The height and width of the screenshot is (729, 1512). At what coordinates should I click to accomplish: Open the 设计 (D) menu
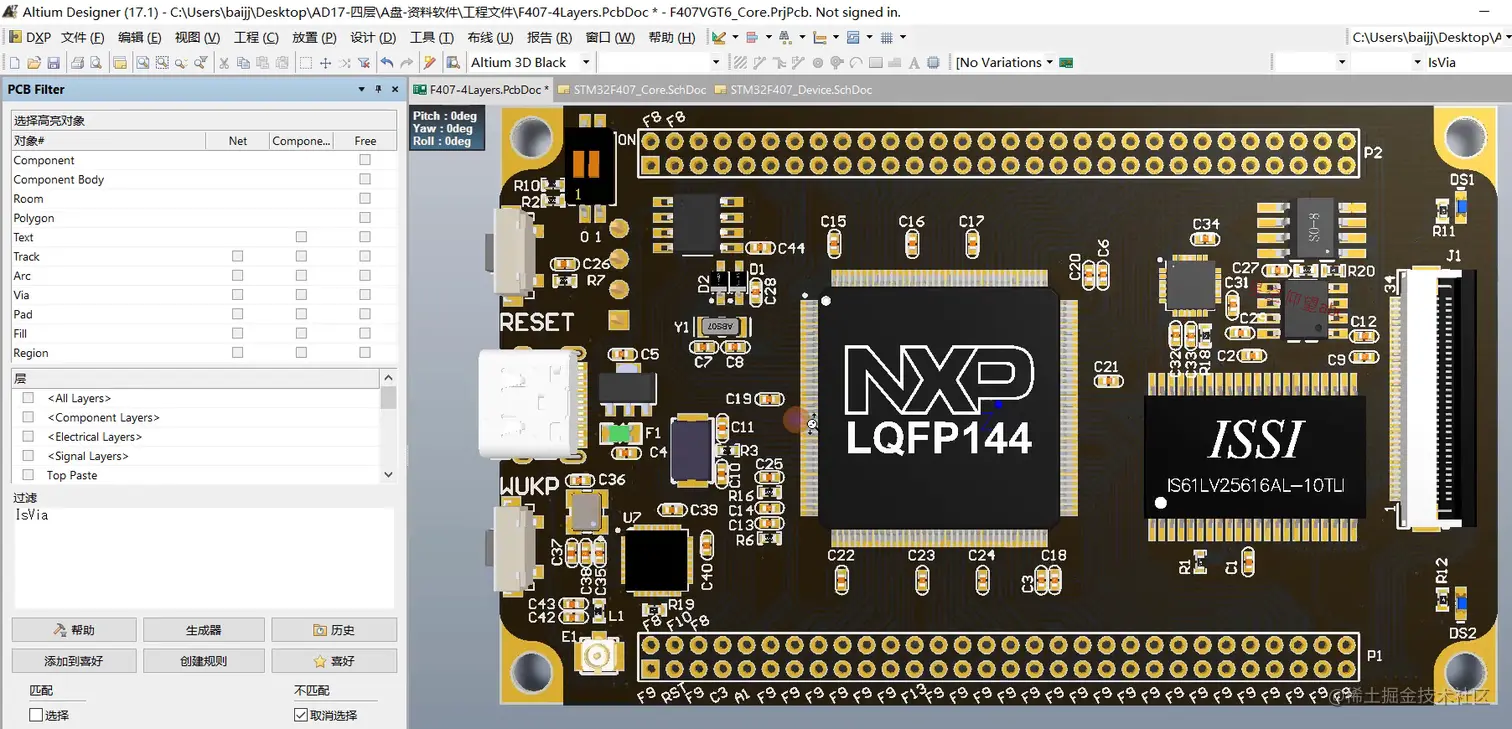pos(372,37)
